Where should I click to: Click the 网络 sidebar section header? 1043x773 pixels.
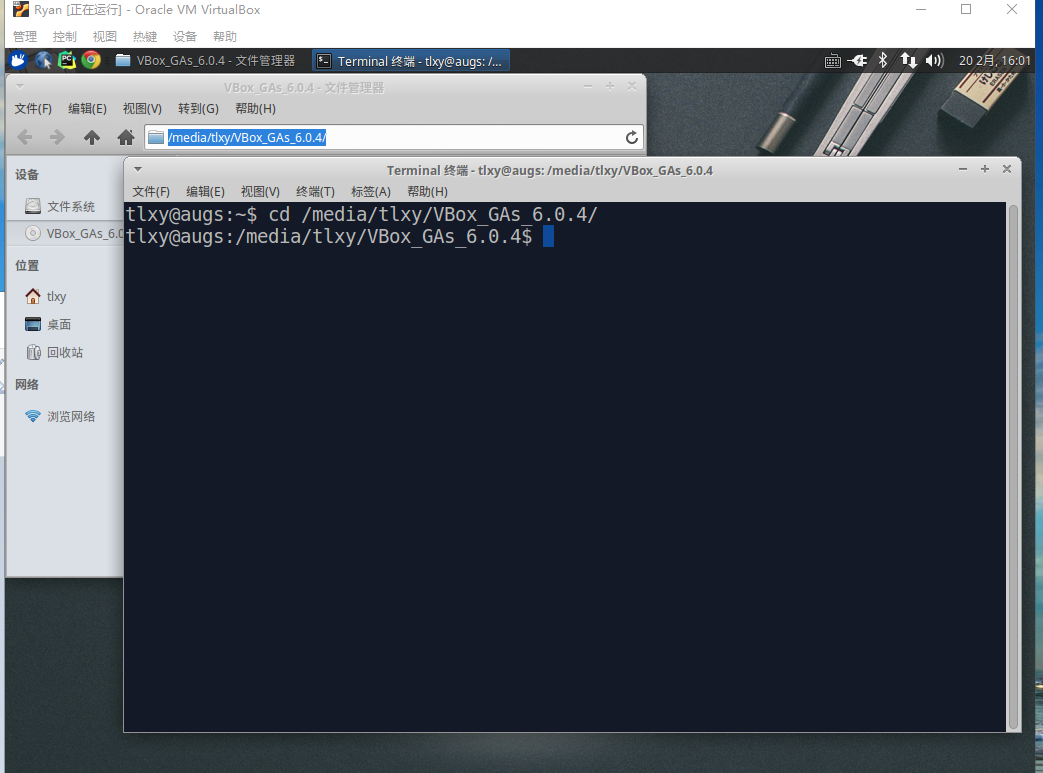tap(27, 385)
